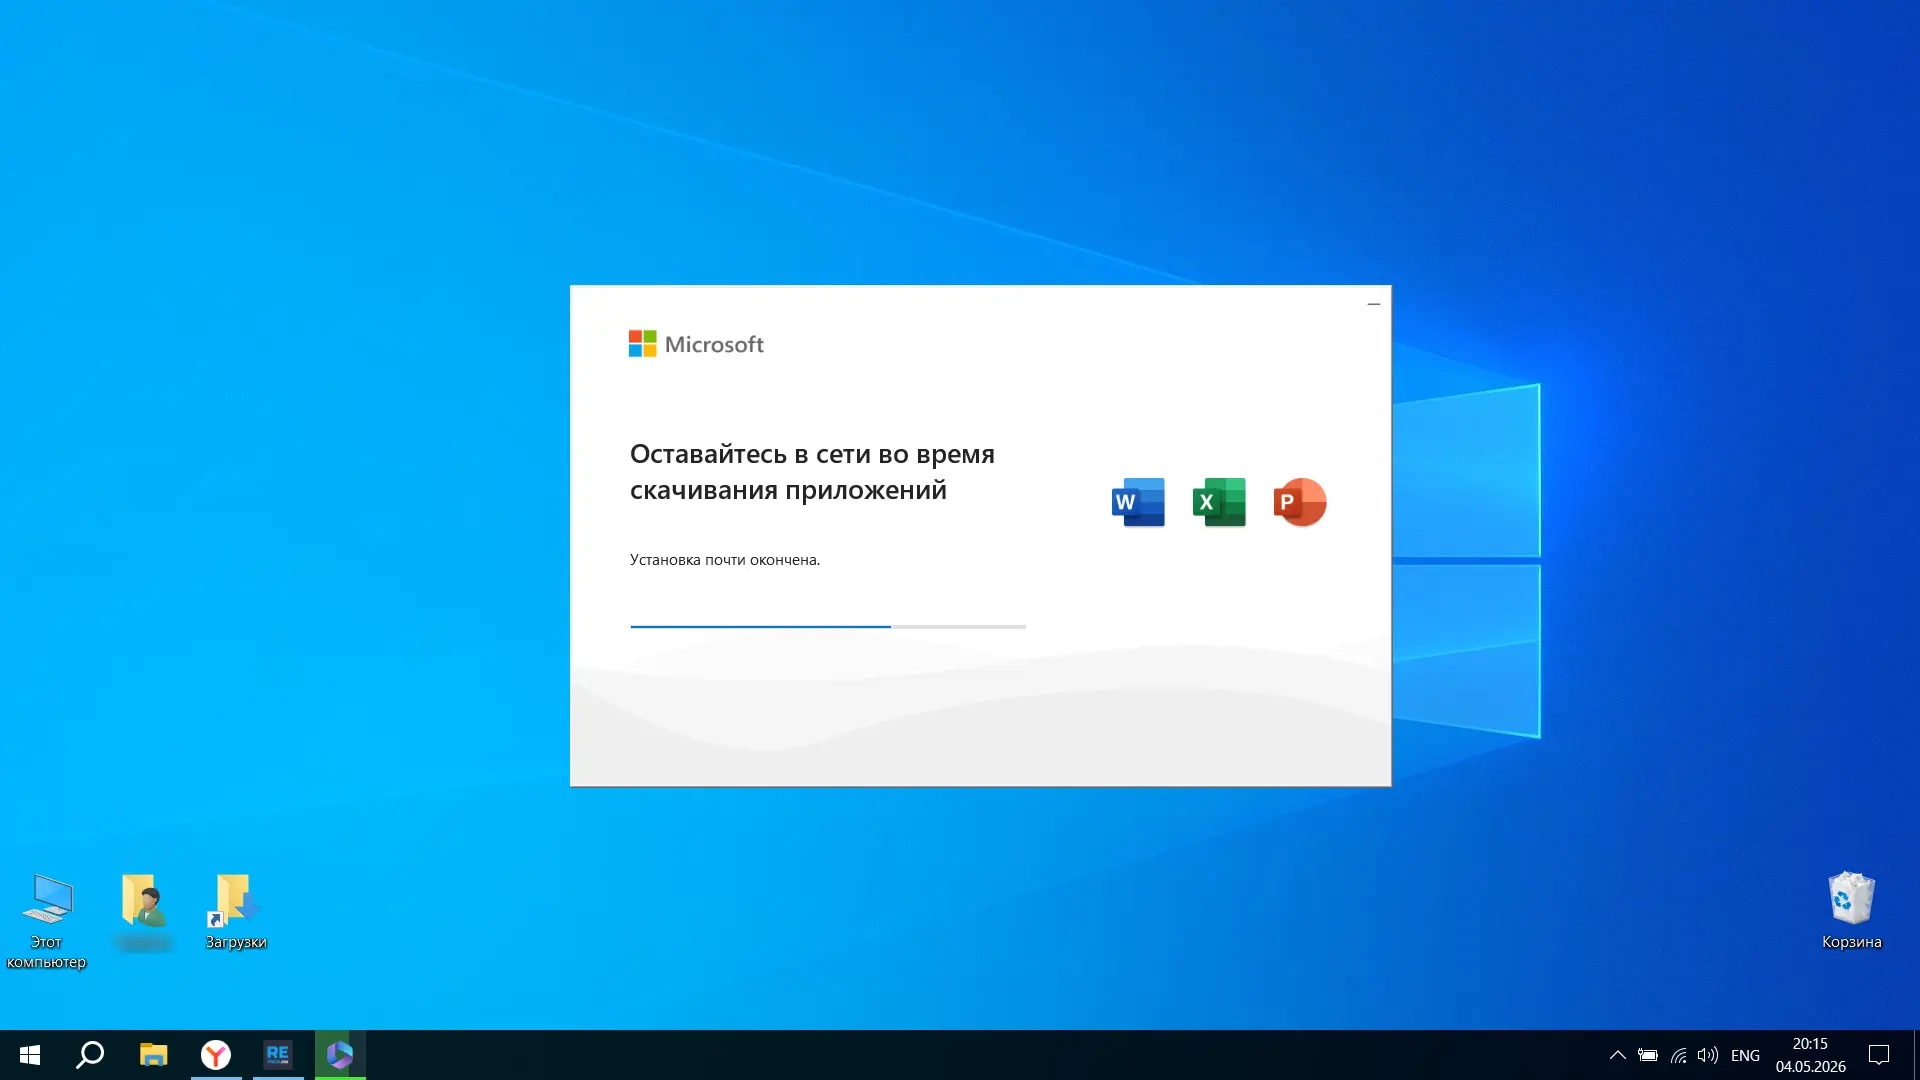Open clock and date 20:15 flyout

pyautogui.click(x=1810, y=1055)
